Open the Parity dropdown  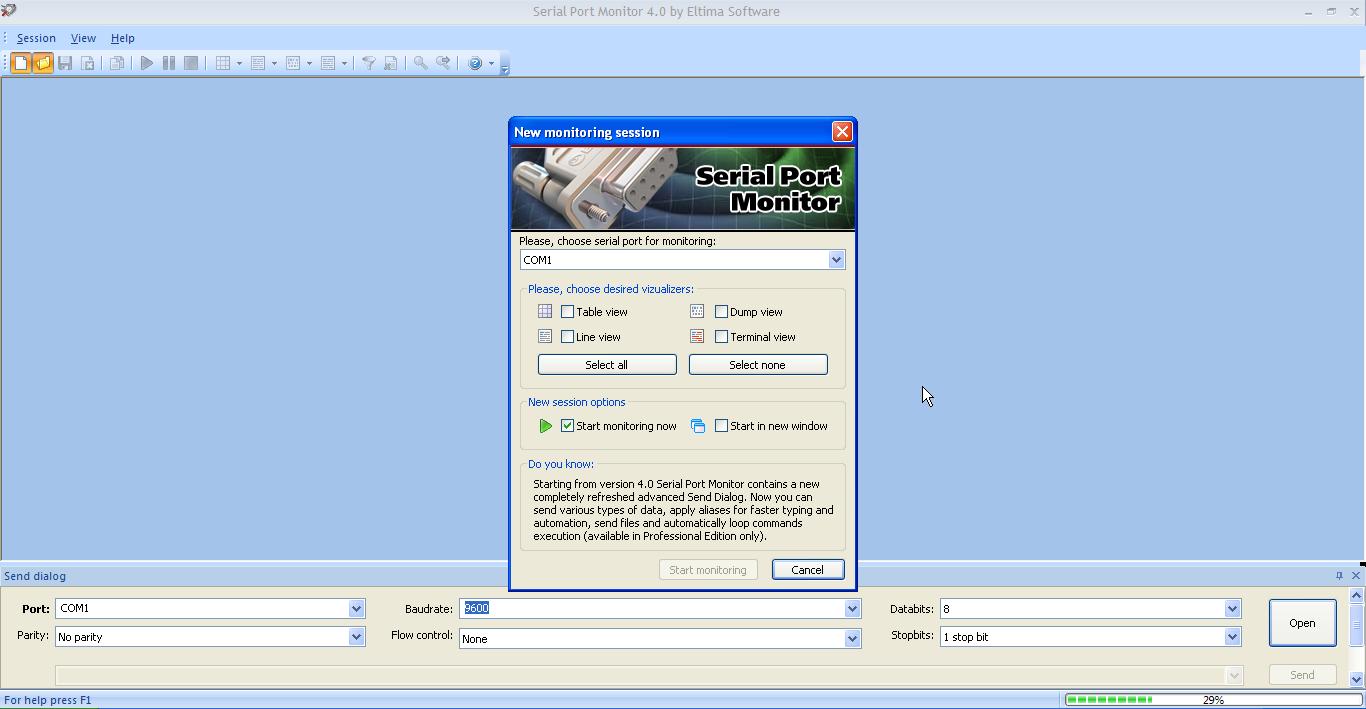point(356,637)
